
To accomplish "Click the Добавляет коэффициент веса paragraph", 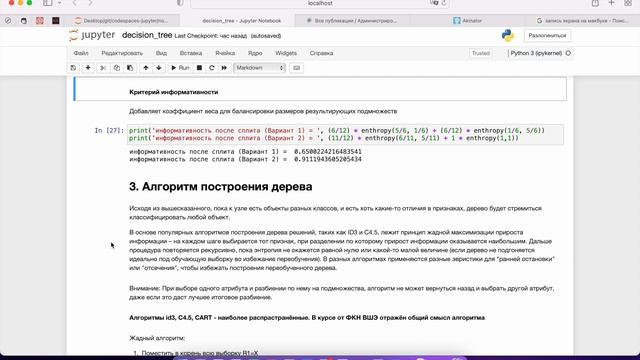I will pos(263,111).
